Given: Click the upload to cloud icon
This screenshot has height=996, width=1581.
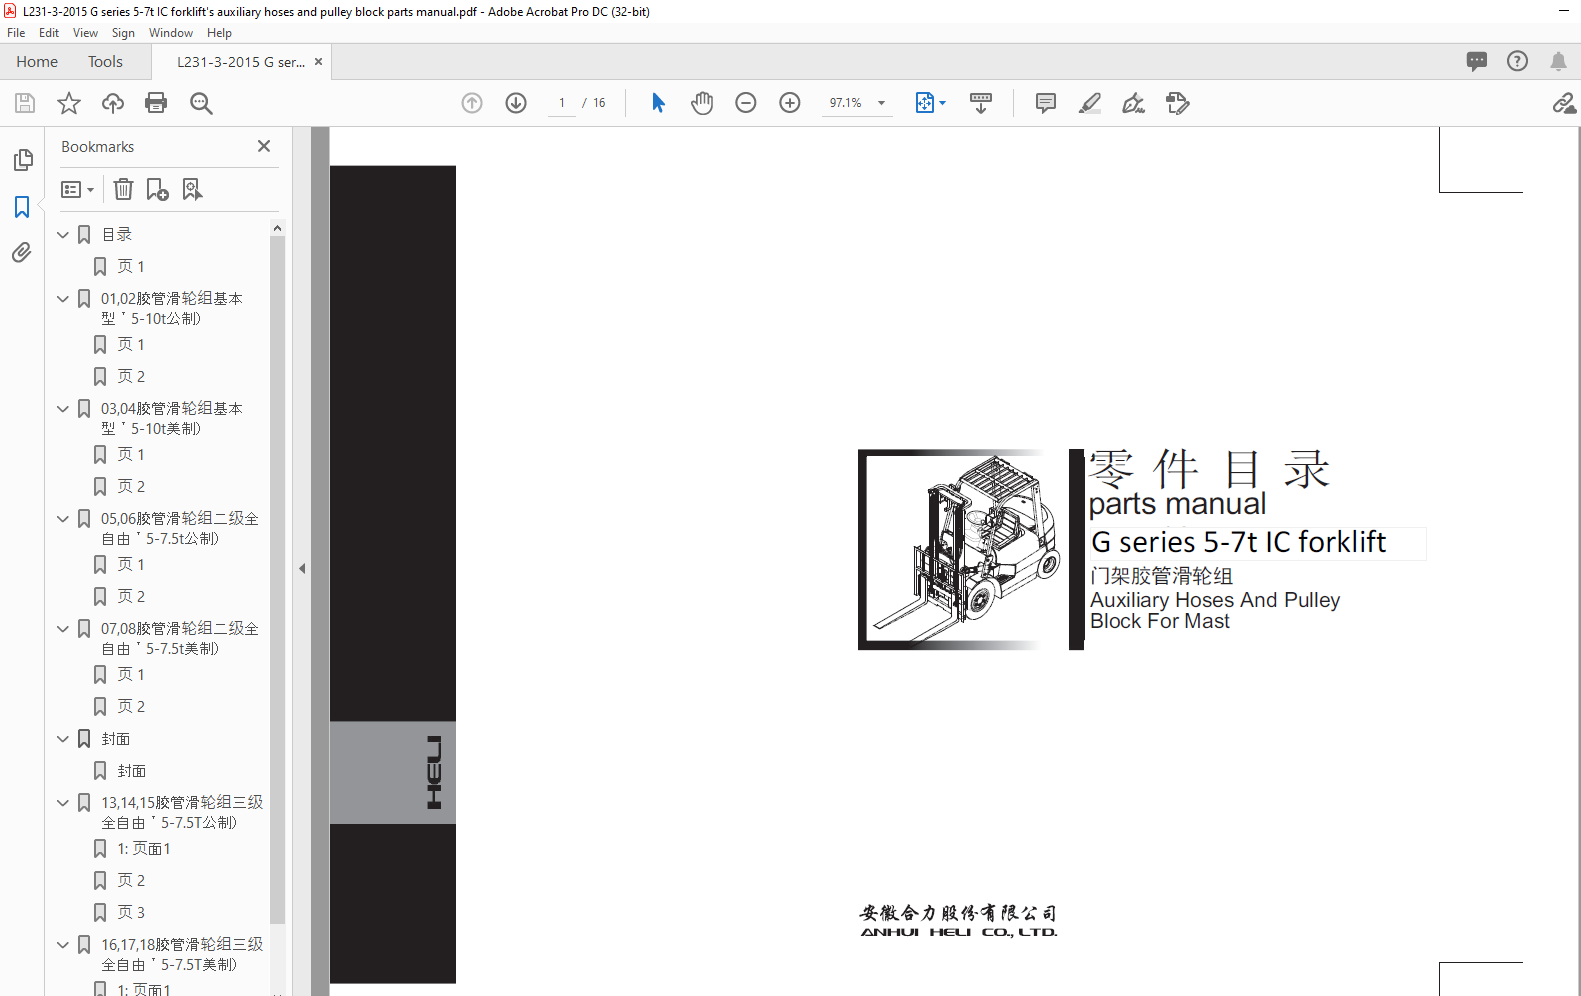Looking at the screenshot, I should click(x=113, y=103).
